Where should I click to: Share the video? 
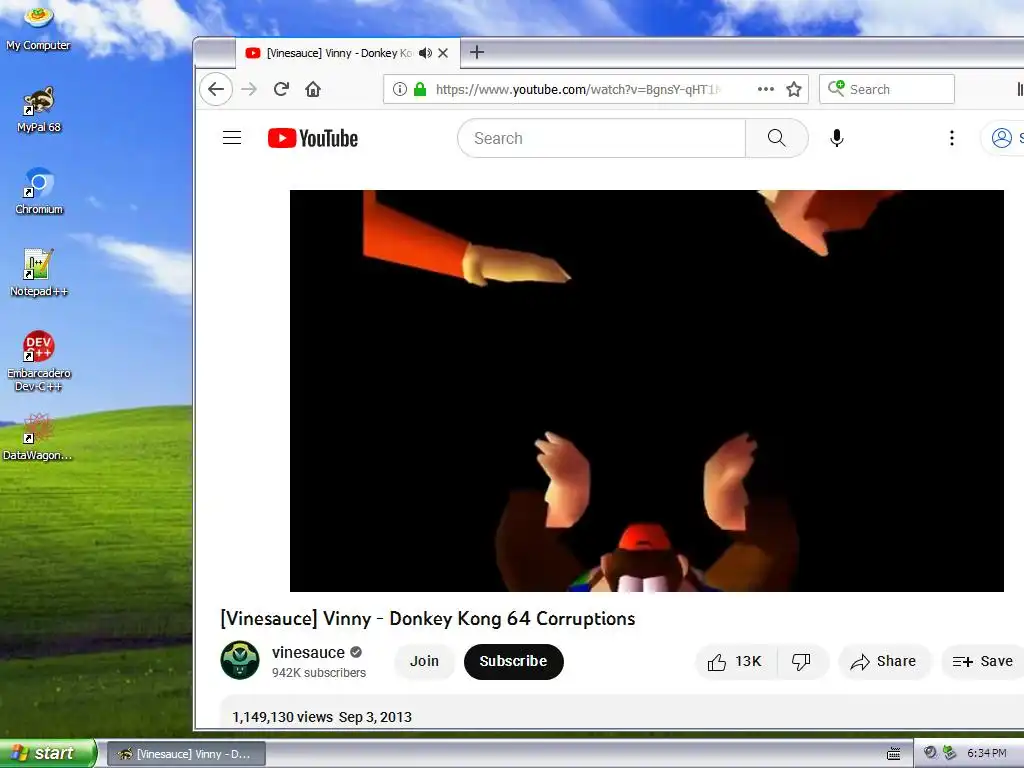pyautogui.click(x=884, y=662)
